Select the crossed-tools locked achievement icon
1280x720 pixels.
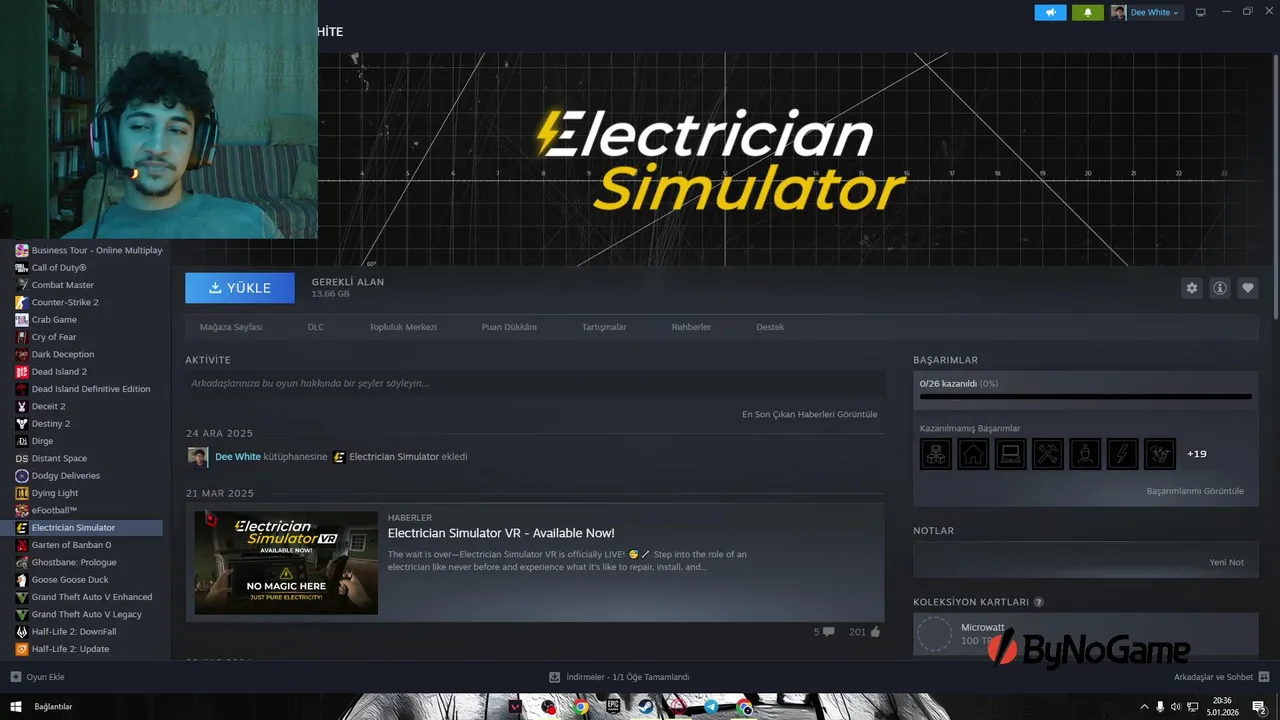point(1048,454)
